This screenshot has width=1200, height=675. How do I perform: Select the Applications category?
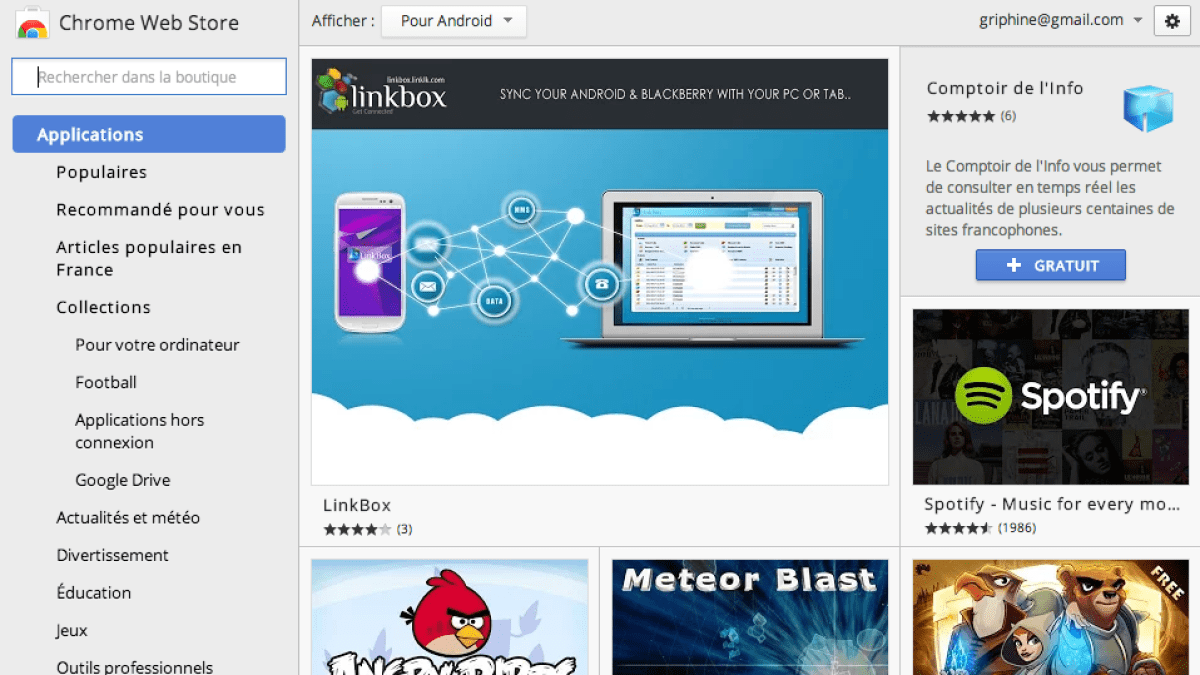click(149, 135)
